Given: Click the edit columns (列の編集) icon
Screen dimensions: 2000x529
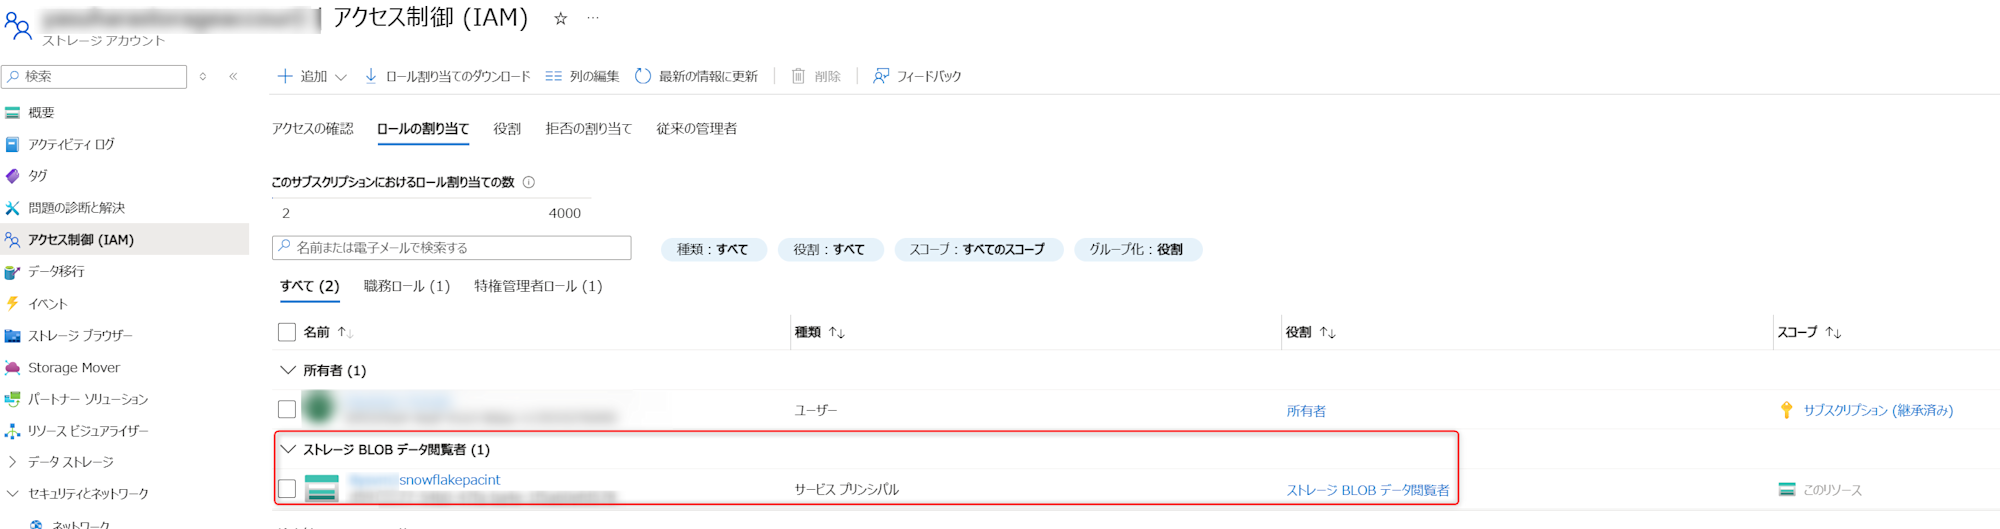Looking at the screenshot, I should (x=553, y=76).
